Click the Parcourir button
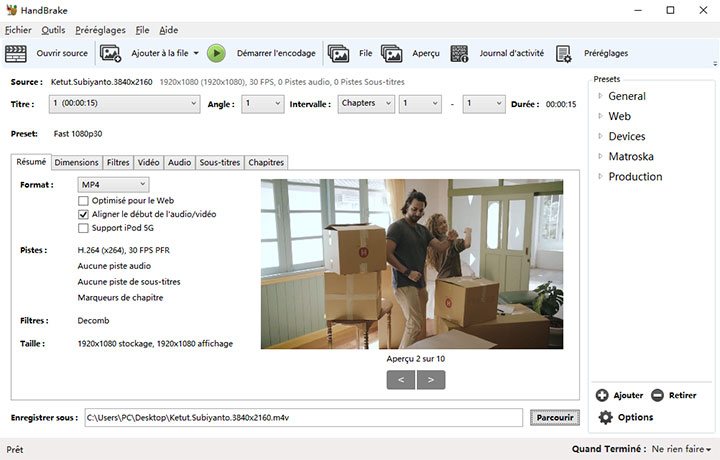Viewport: 720px width, 460px height. point(554,417)
